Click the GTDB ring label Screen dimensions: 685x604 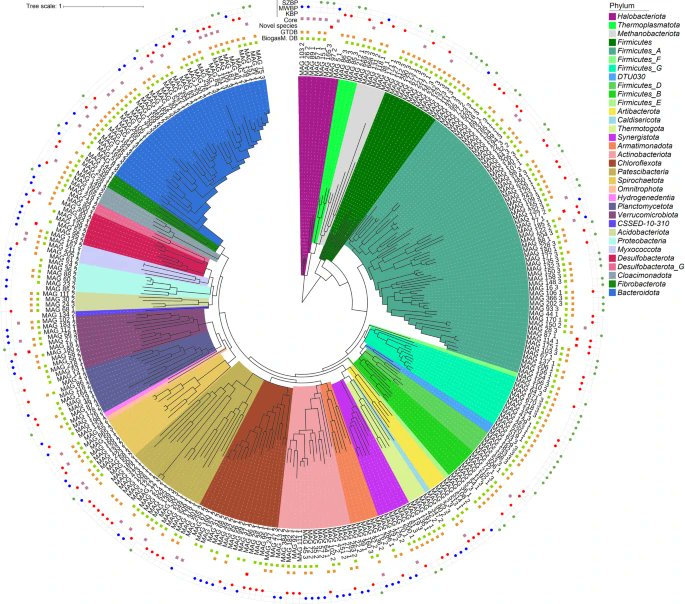click(290, 32)
